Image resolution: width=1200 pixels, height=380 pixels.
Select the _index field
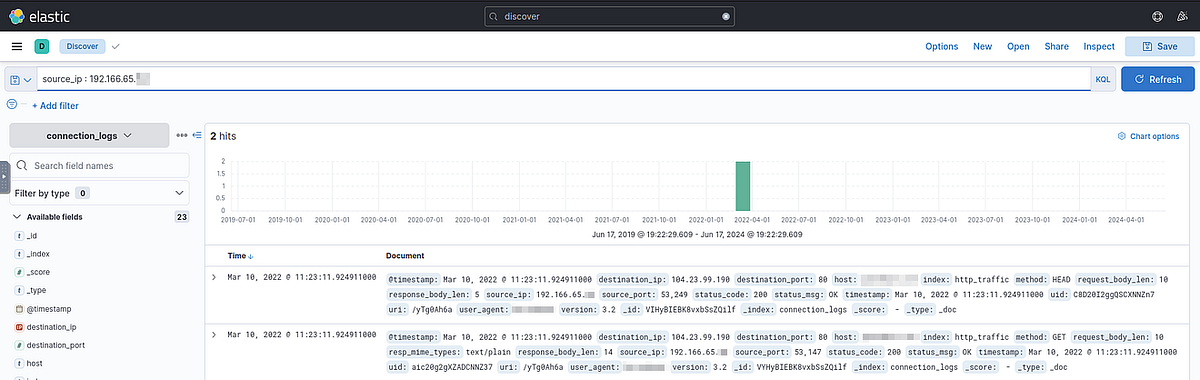tap(39, 254)
